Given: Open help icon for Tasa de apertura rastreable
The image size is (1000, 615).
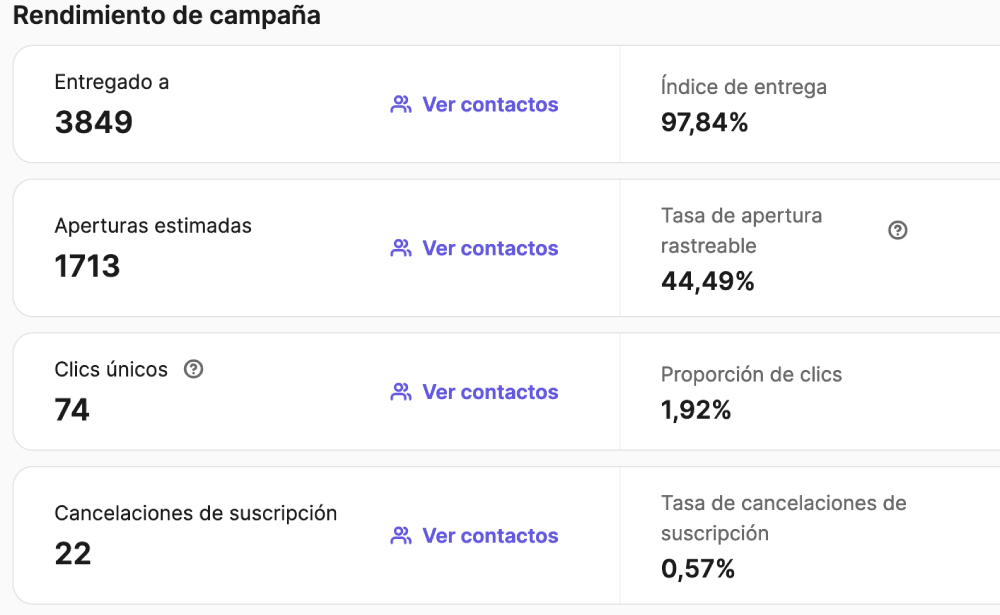Looking at the screenshot, I should [x=897, y=230].
